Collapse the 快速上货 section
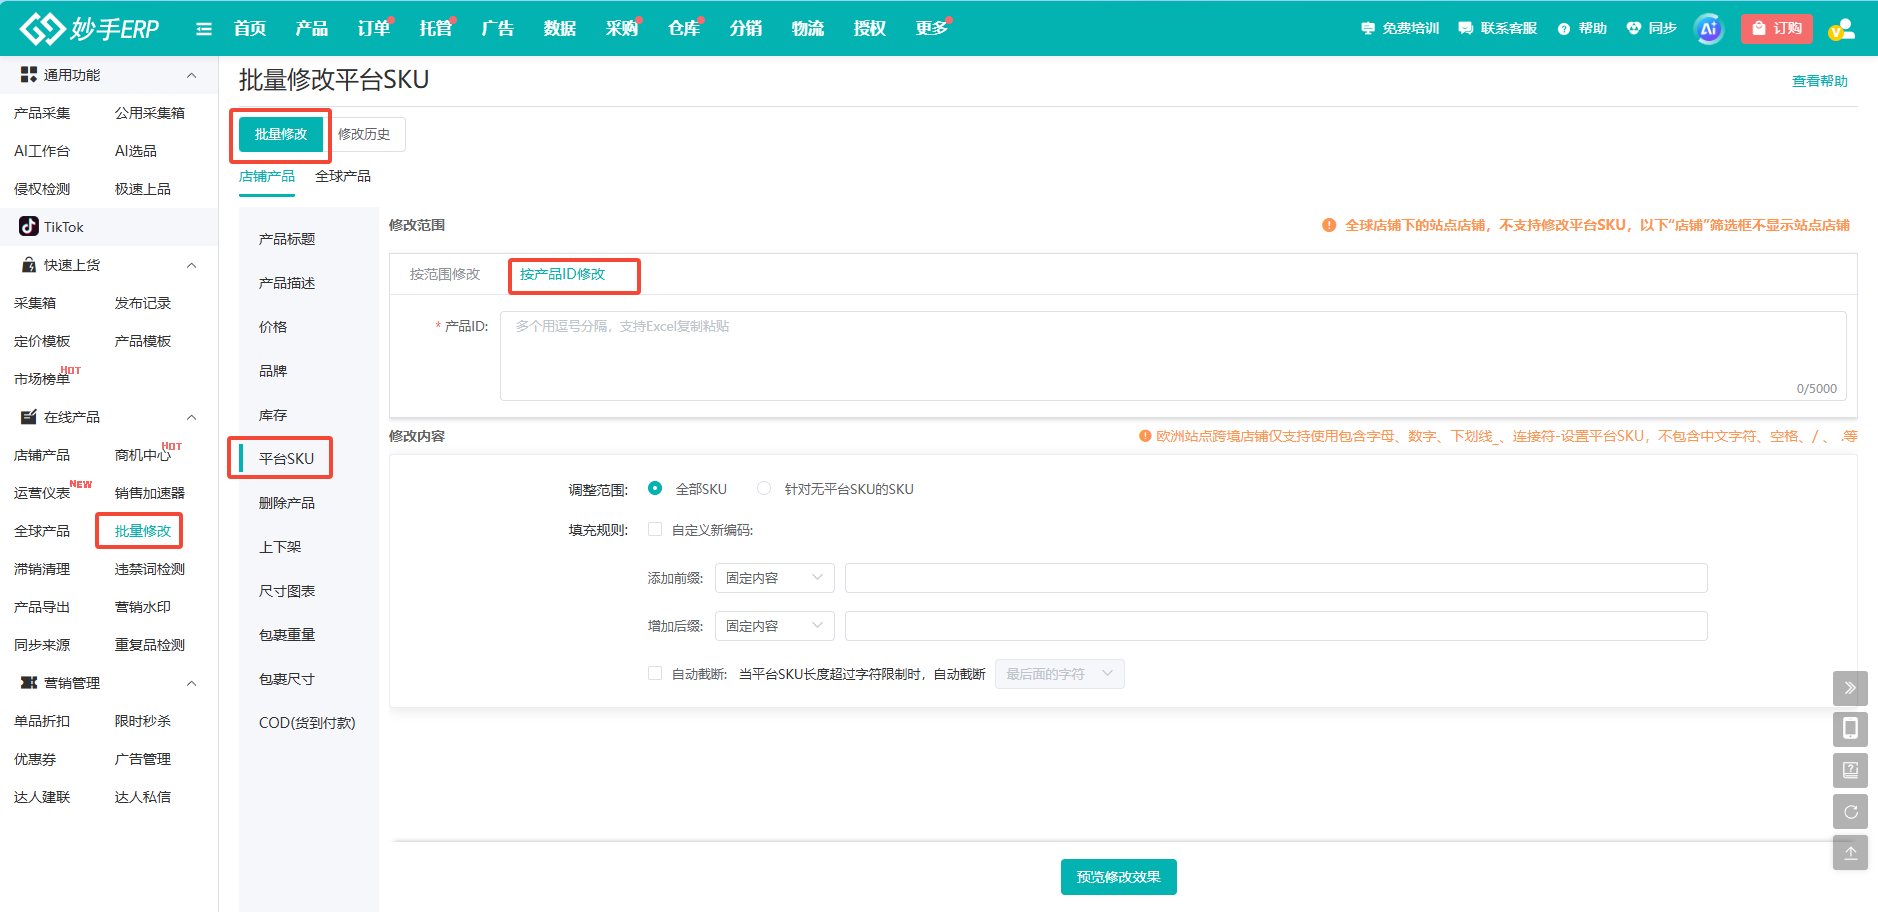 (192, 265)
